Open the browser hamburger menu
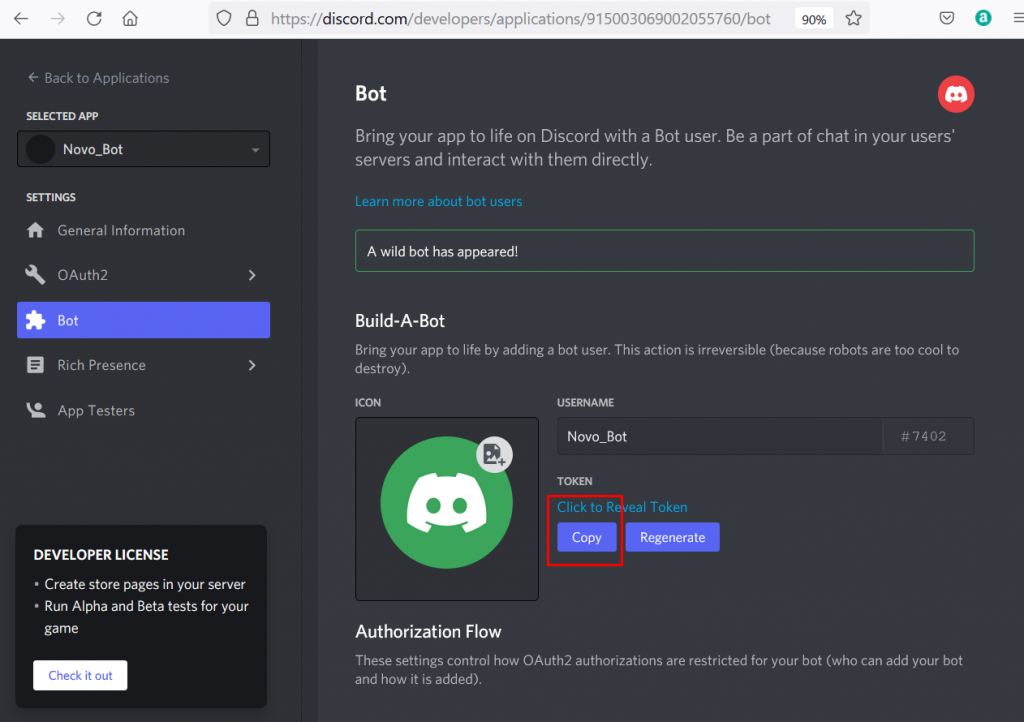This screenshot has height=722, width=1024. (x=1018, y=18)
